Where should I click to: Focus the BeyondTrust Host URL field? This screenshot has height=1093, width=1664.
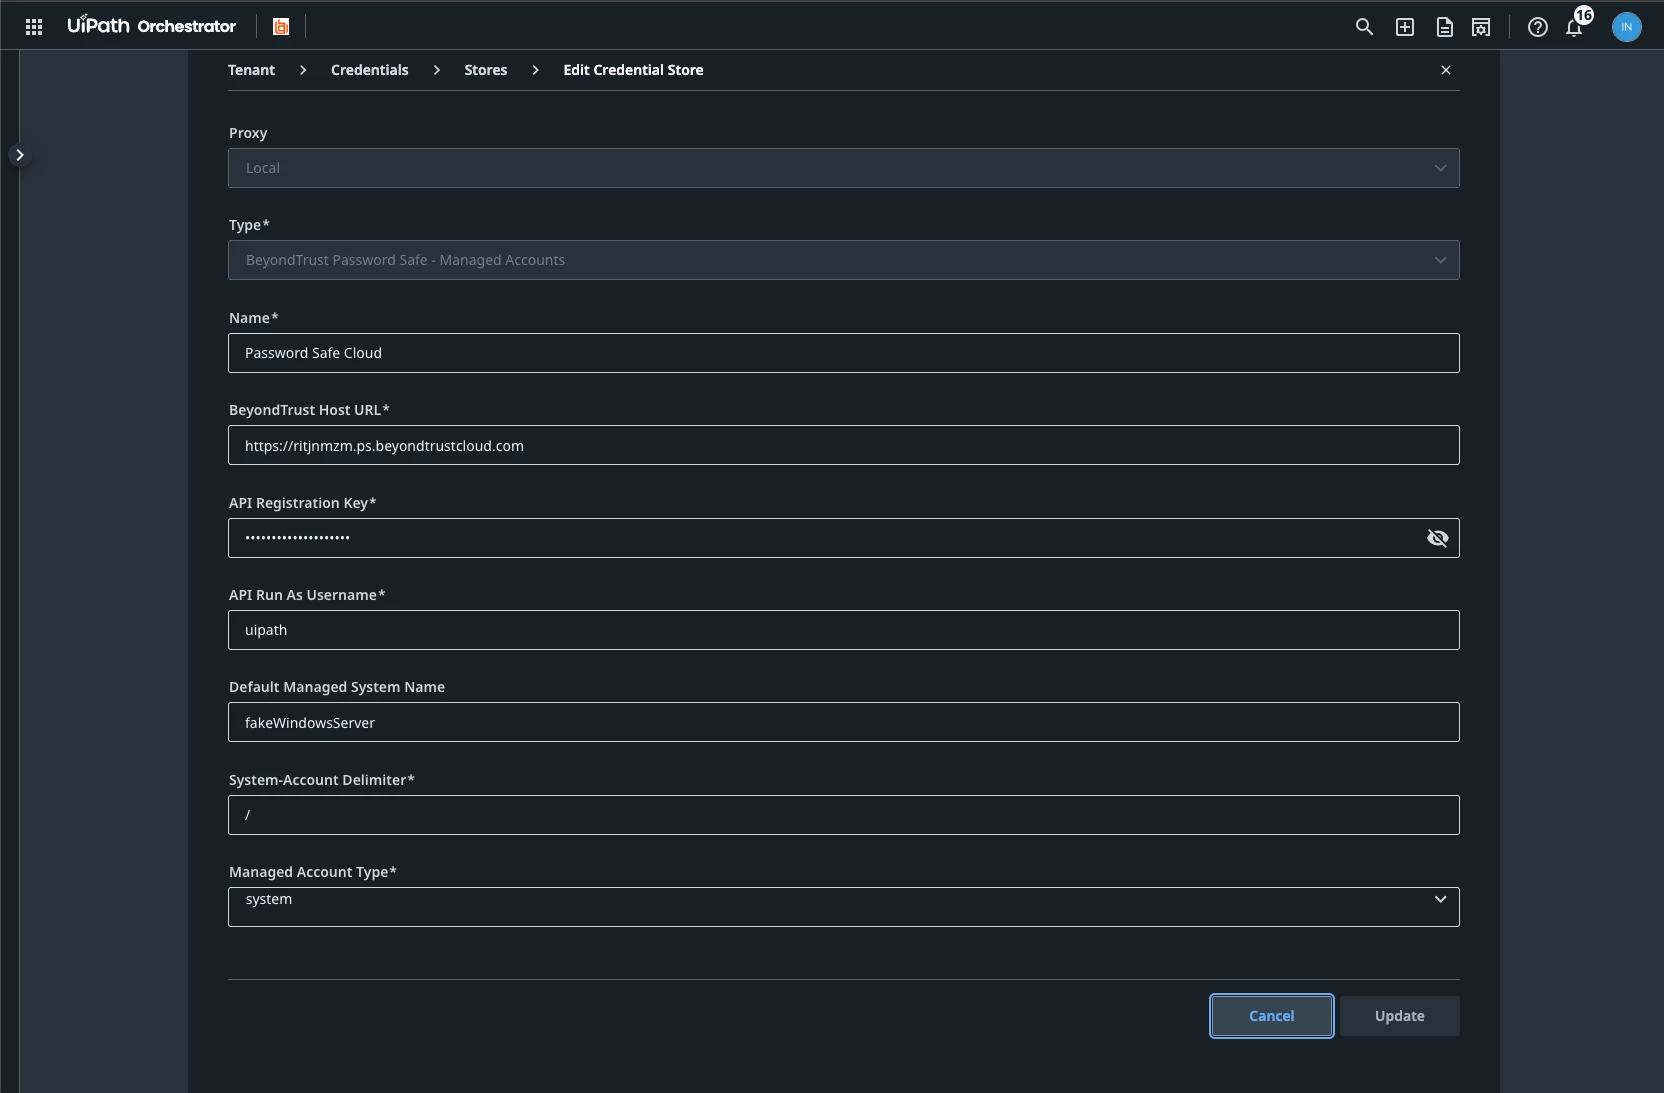pos(844,445)
